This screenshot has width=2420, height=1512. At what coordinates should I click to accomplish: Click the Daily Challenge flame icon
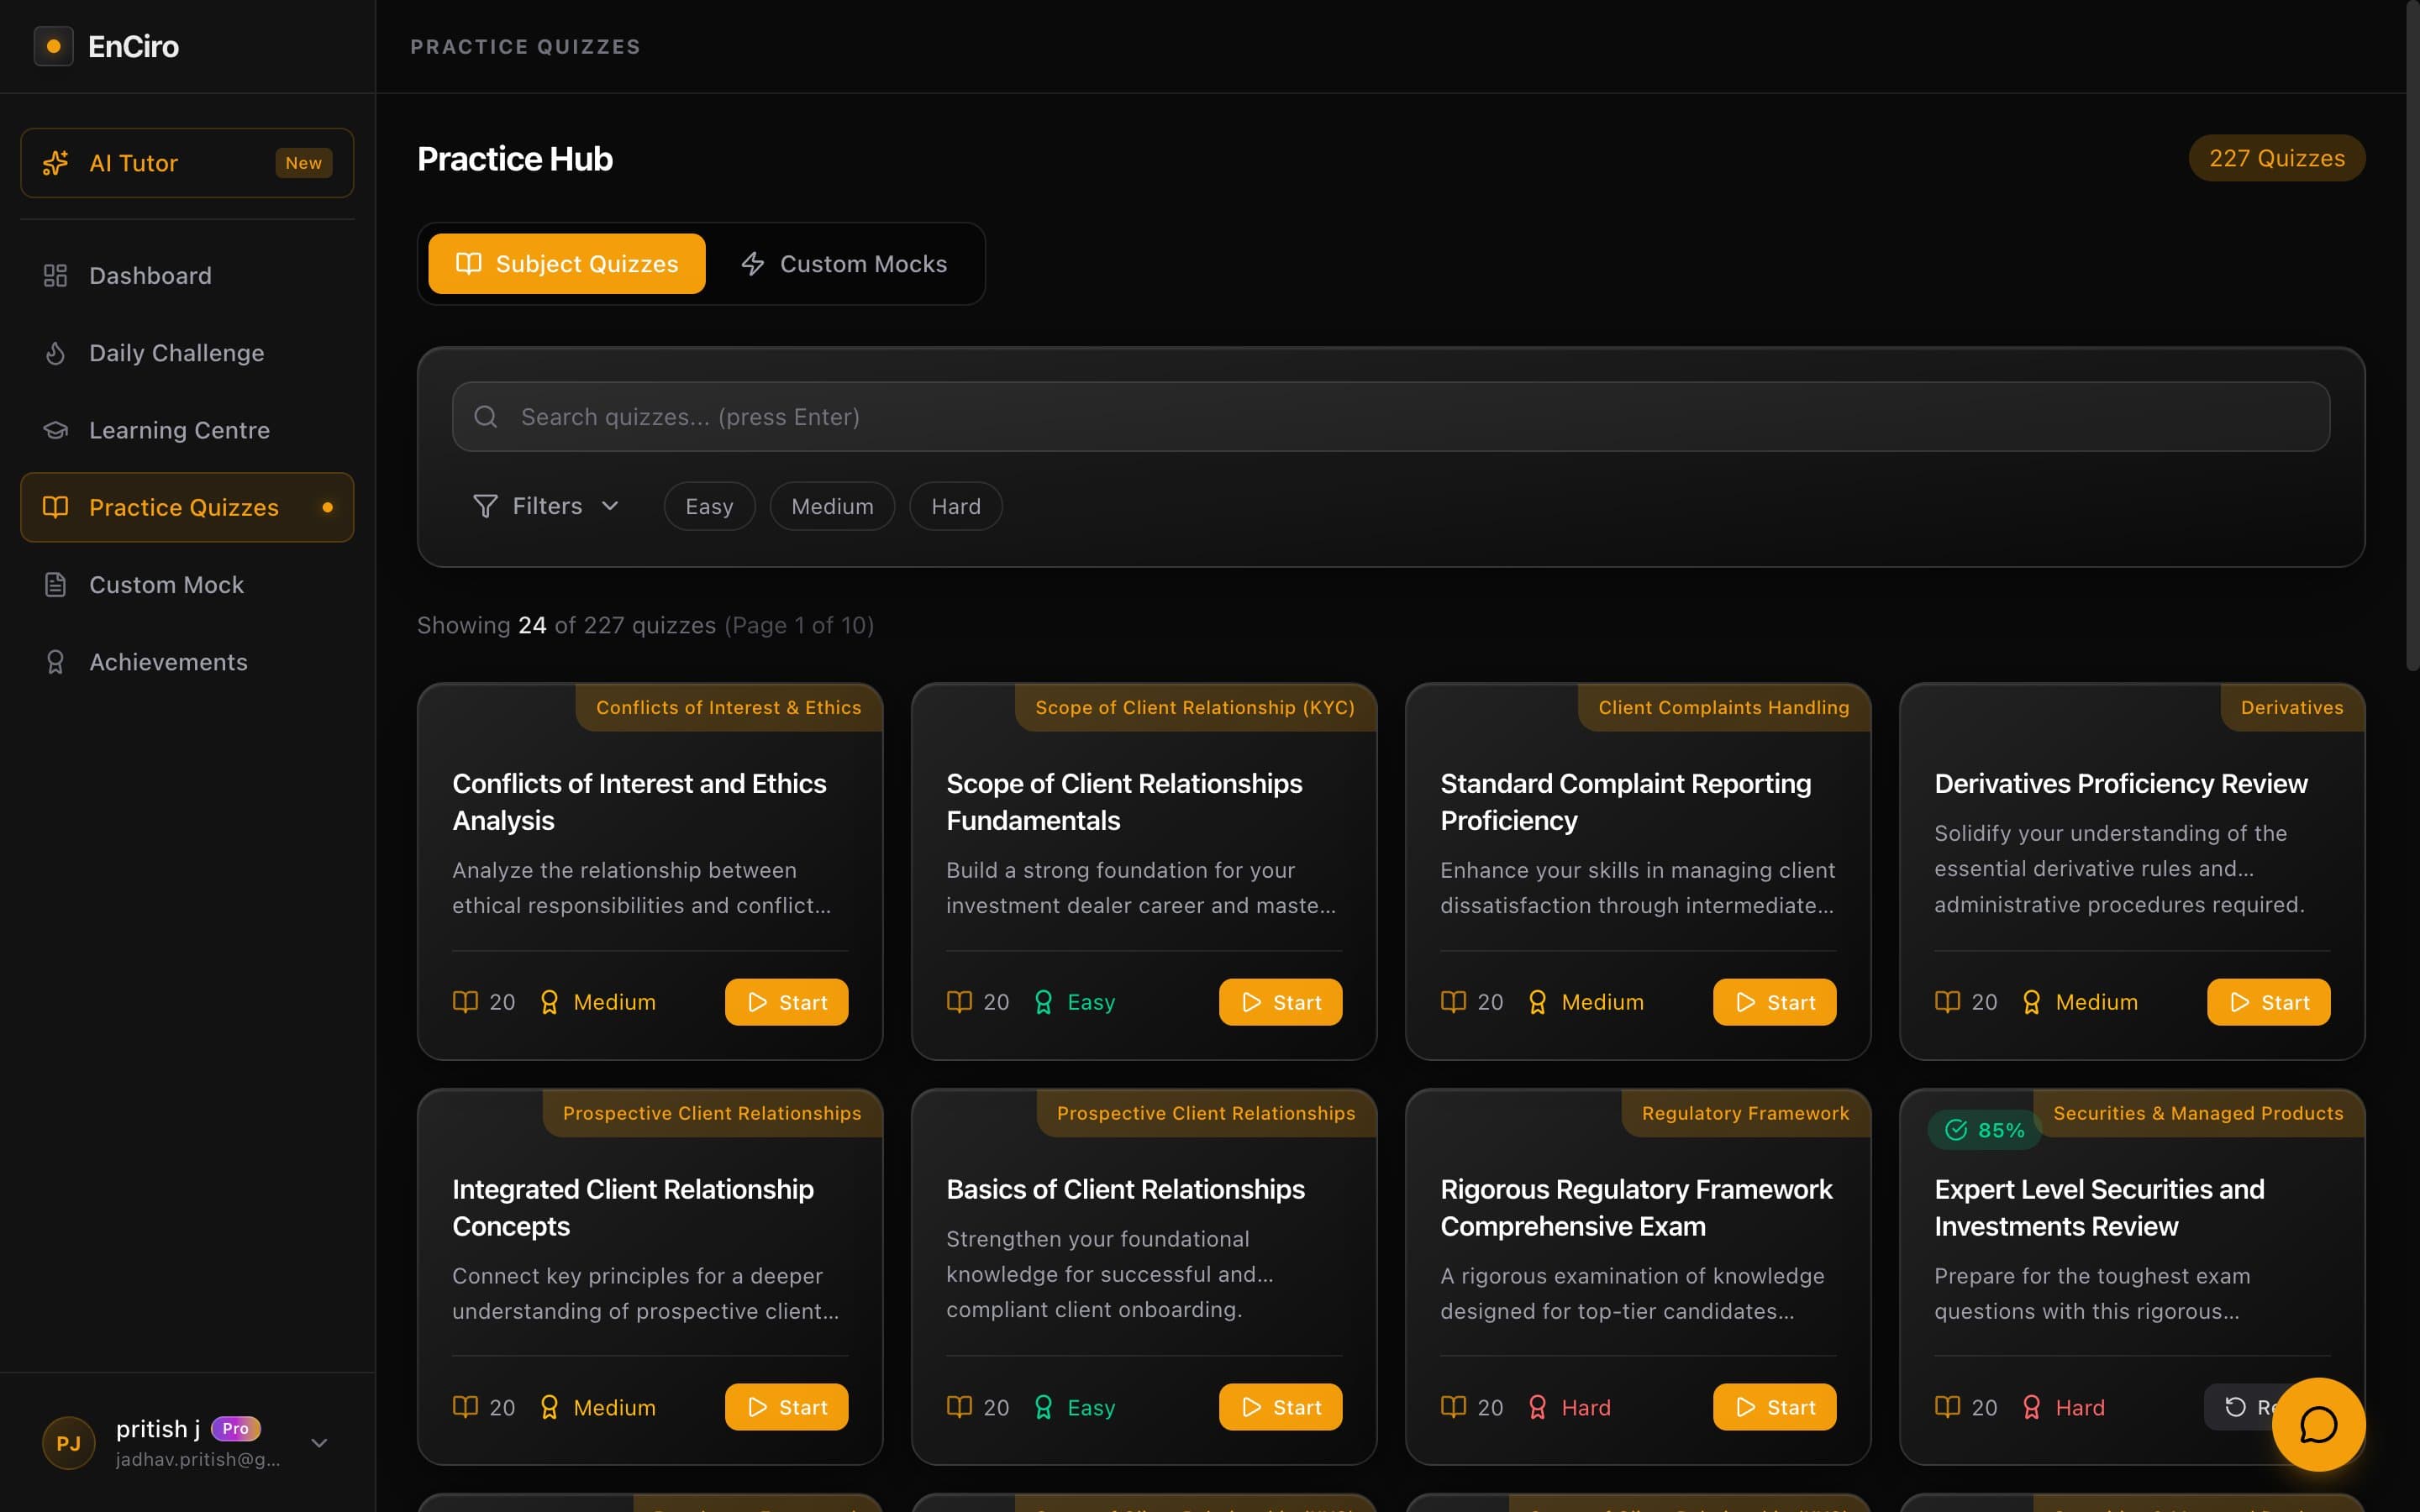point(55,353)
